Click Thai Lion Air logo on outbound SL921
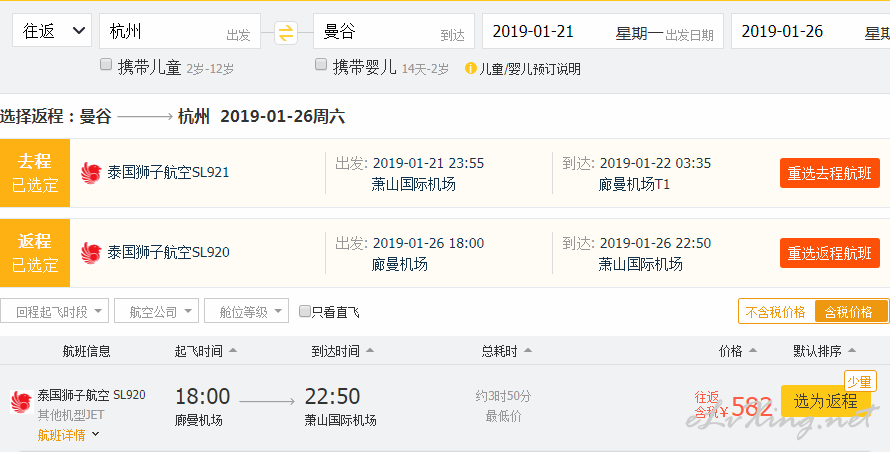 pyautogui.click(x=91, y=173)
